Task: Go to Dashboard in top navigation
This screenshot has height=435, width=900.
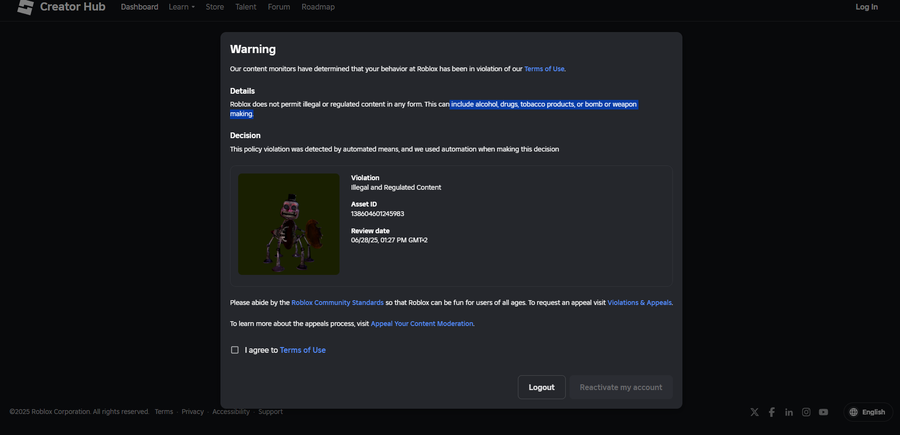Action: pos(139,7)
